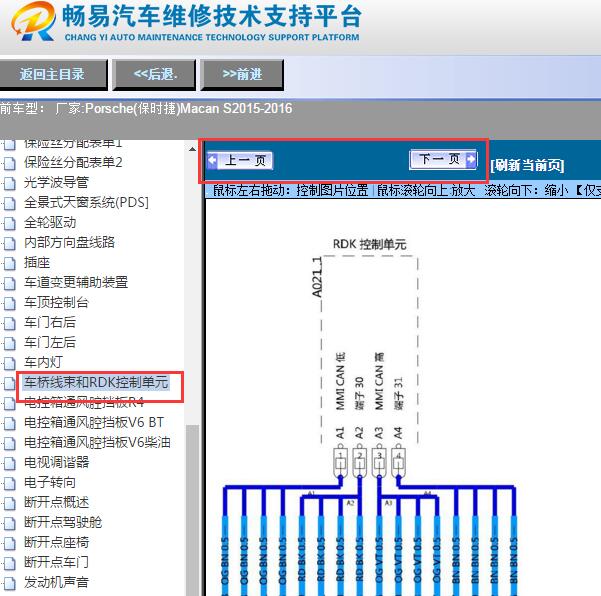Screen dimensions: 601x596
Task: Click the document icon beside 电子转向
Action: pos(10,483)
